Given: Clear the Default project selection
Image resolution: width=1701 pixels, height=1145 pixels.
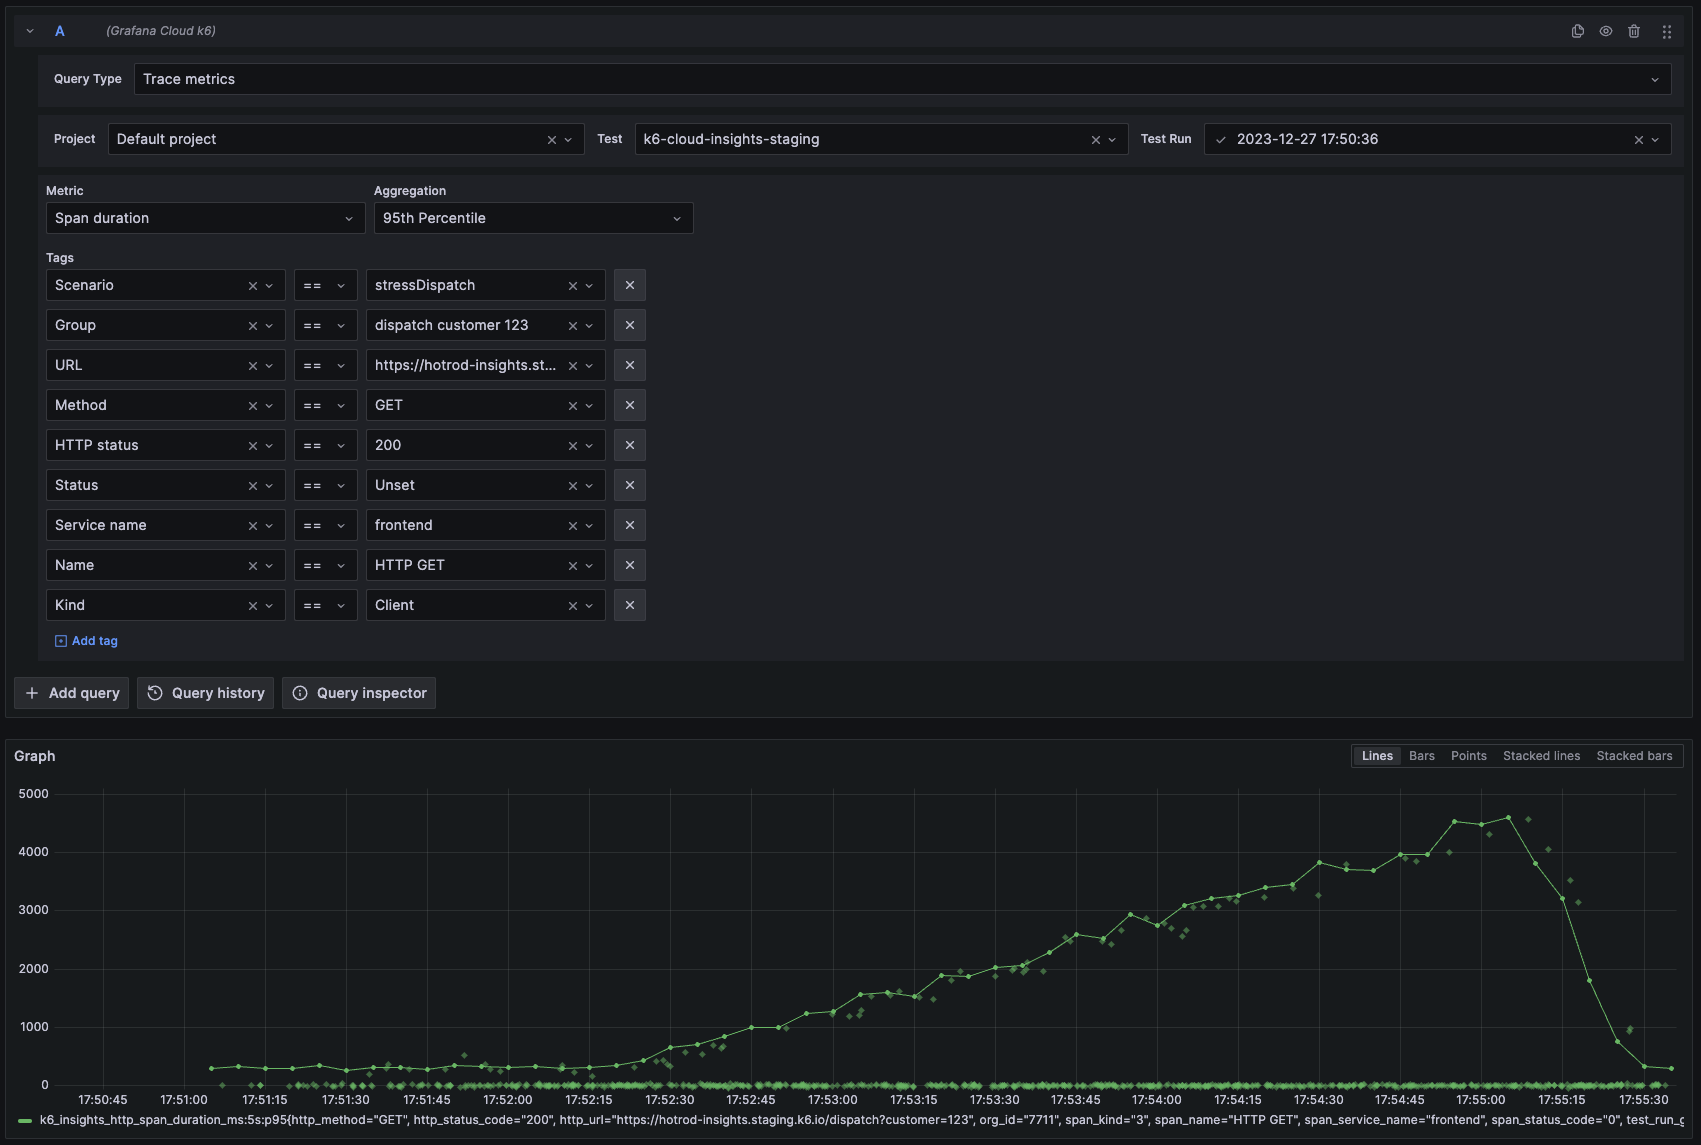Looking at the screenshot, I should click(x=551, y=140).
